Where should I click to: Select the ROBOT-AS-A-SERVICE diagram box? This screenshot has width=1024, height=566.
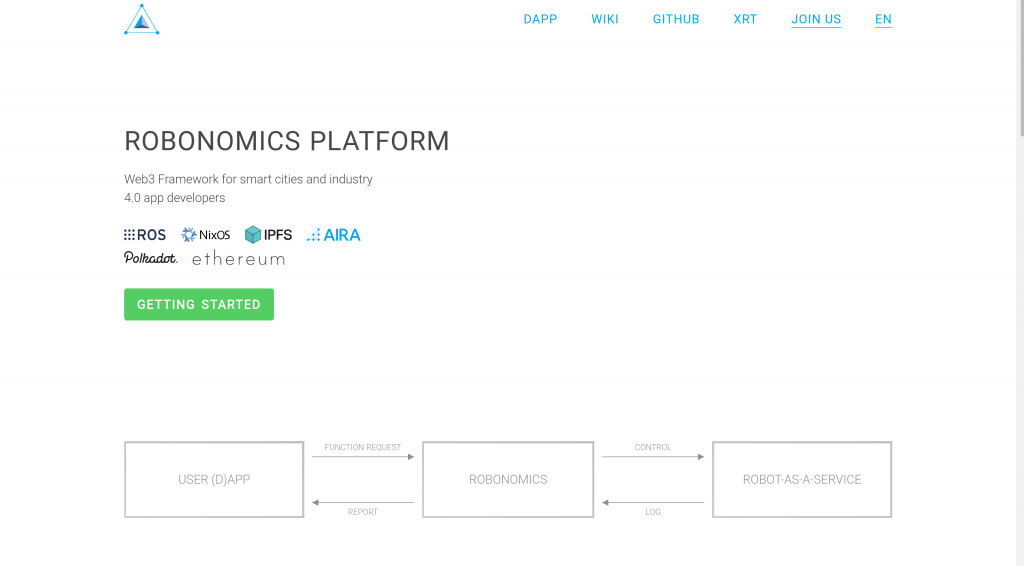coord(802,480)
